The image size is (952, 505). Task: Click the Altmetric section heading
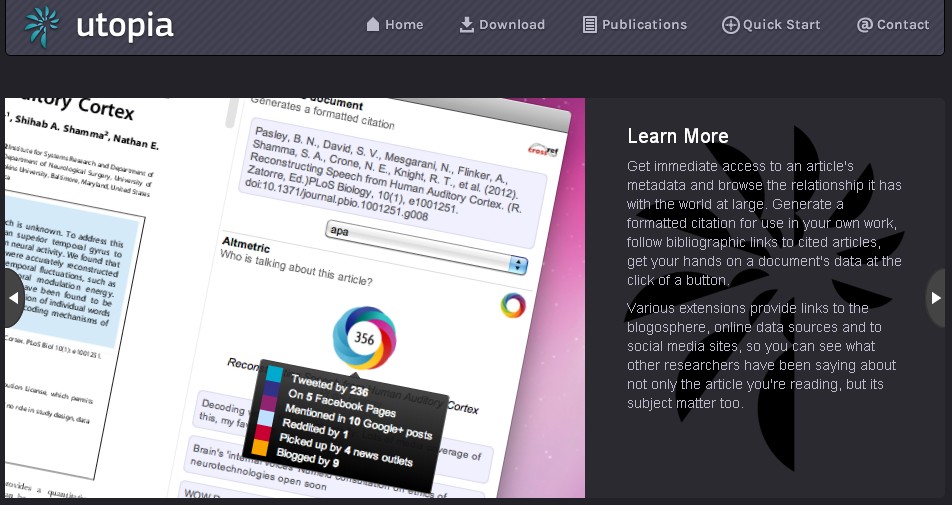point(245,245)
